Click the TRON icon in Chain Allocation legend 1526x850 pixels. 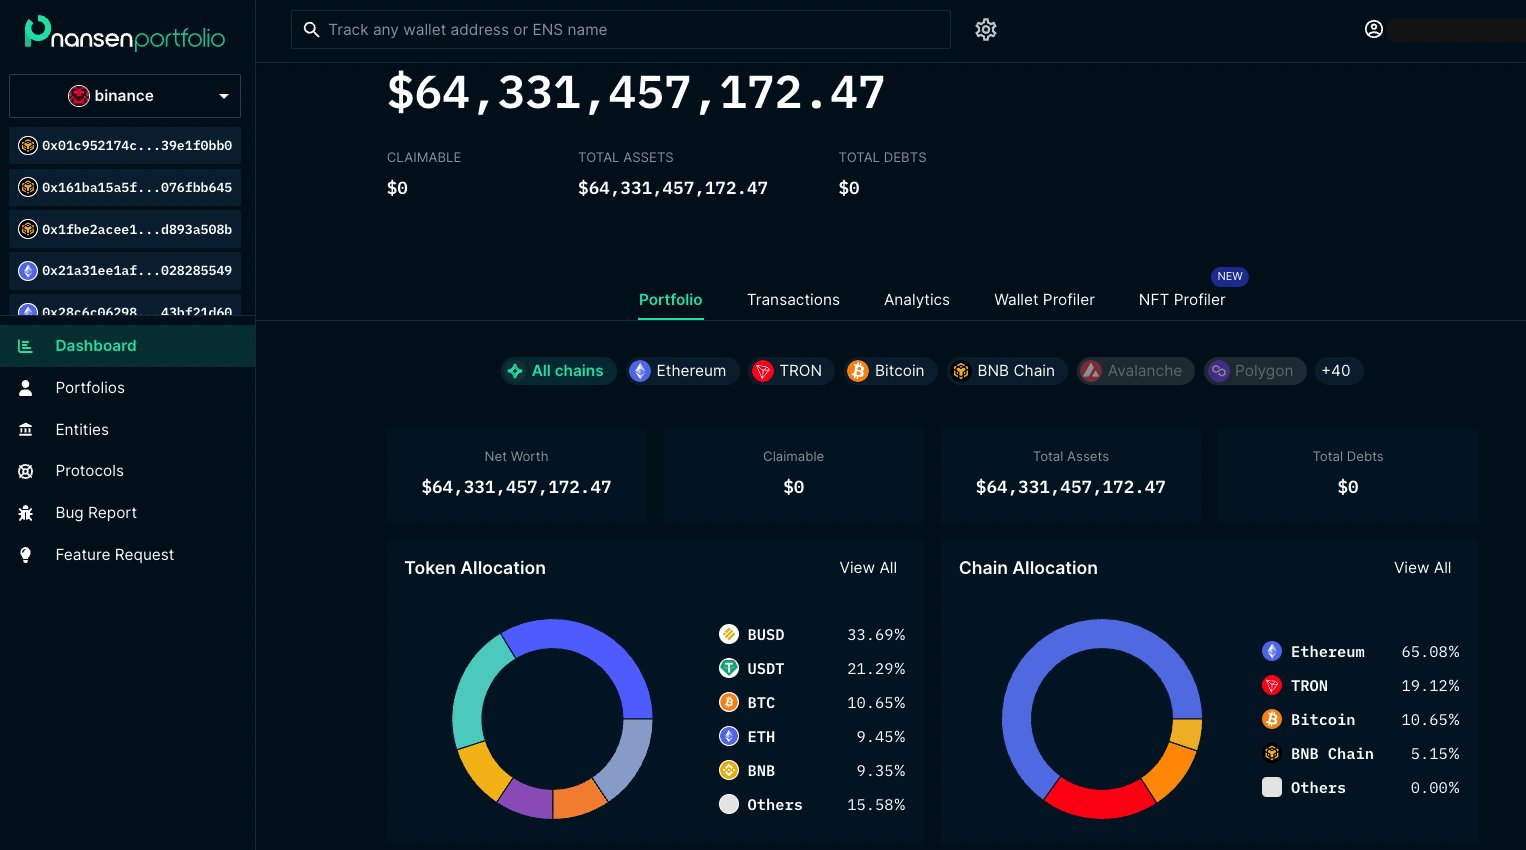pyautogui.click(x=1272, y=685)
